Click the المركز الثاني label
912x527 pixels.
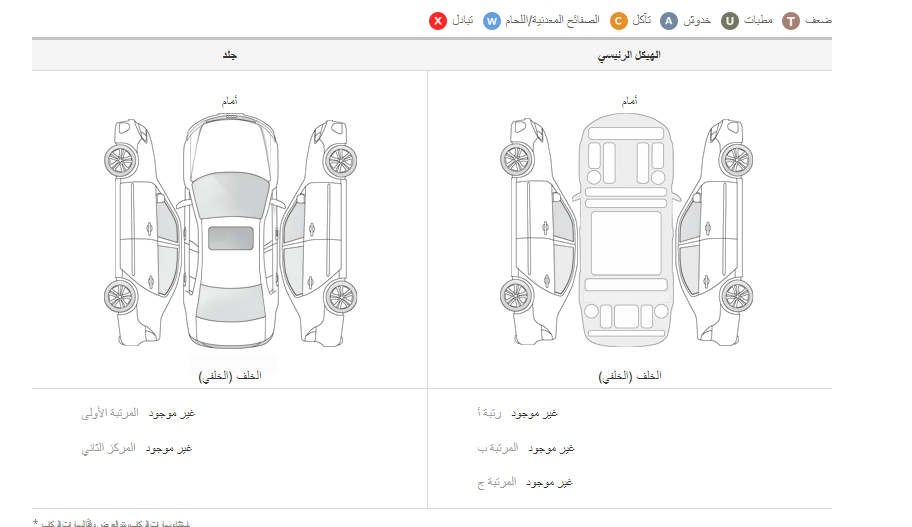[x=108, y=448]
